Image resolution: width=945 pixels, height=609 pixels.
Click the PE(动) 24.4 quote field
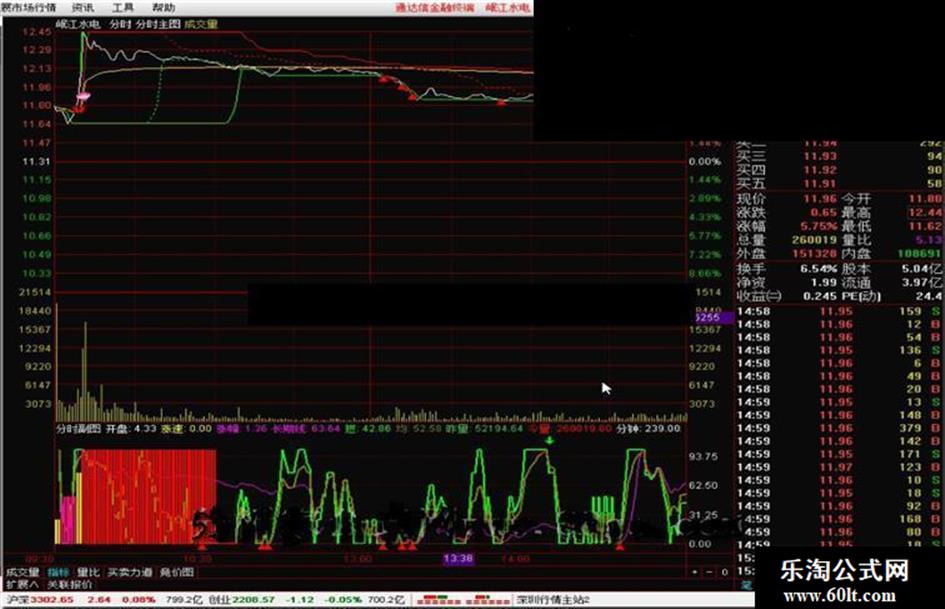click(892, 297)
